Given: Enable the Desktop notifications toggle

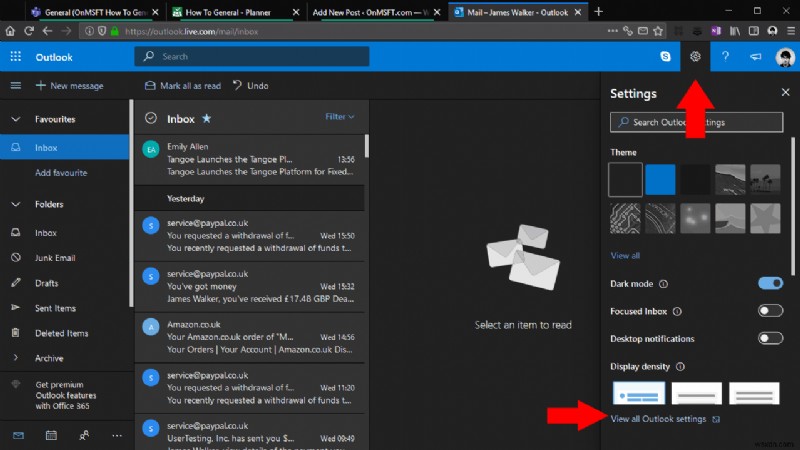Looking at the screenshot, I should point(770,338).
